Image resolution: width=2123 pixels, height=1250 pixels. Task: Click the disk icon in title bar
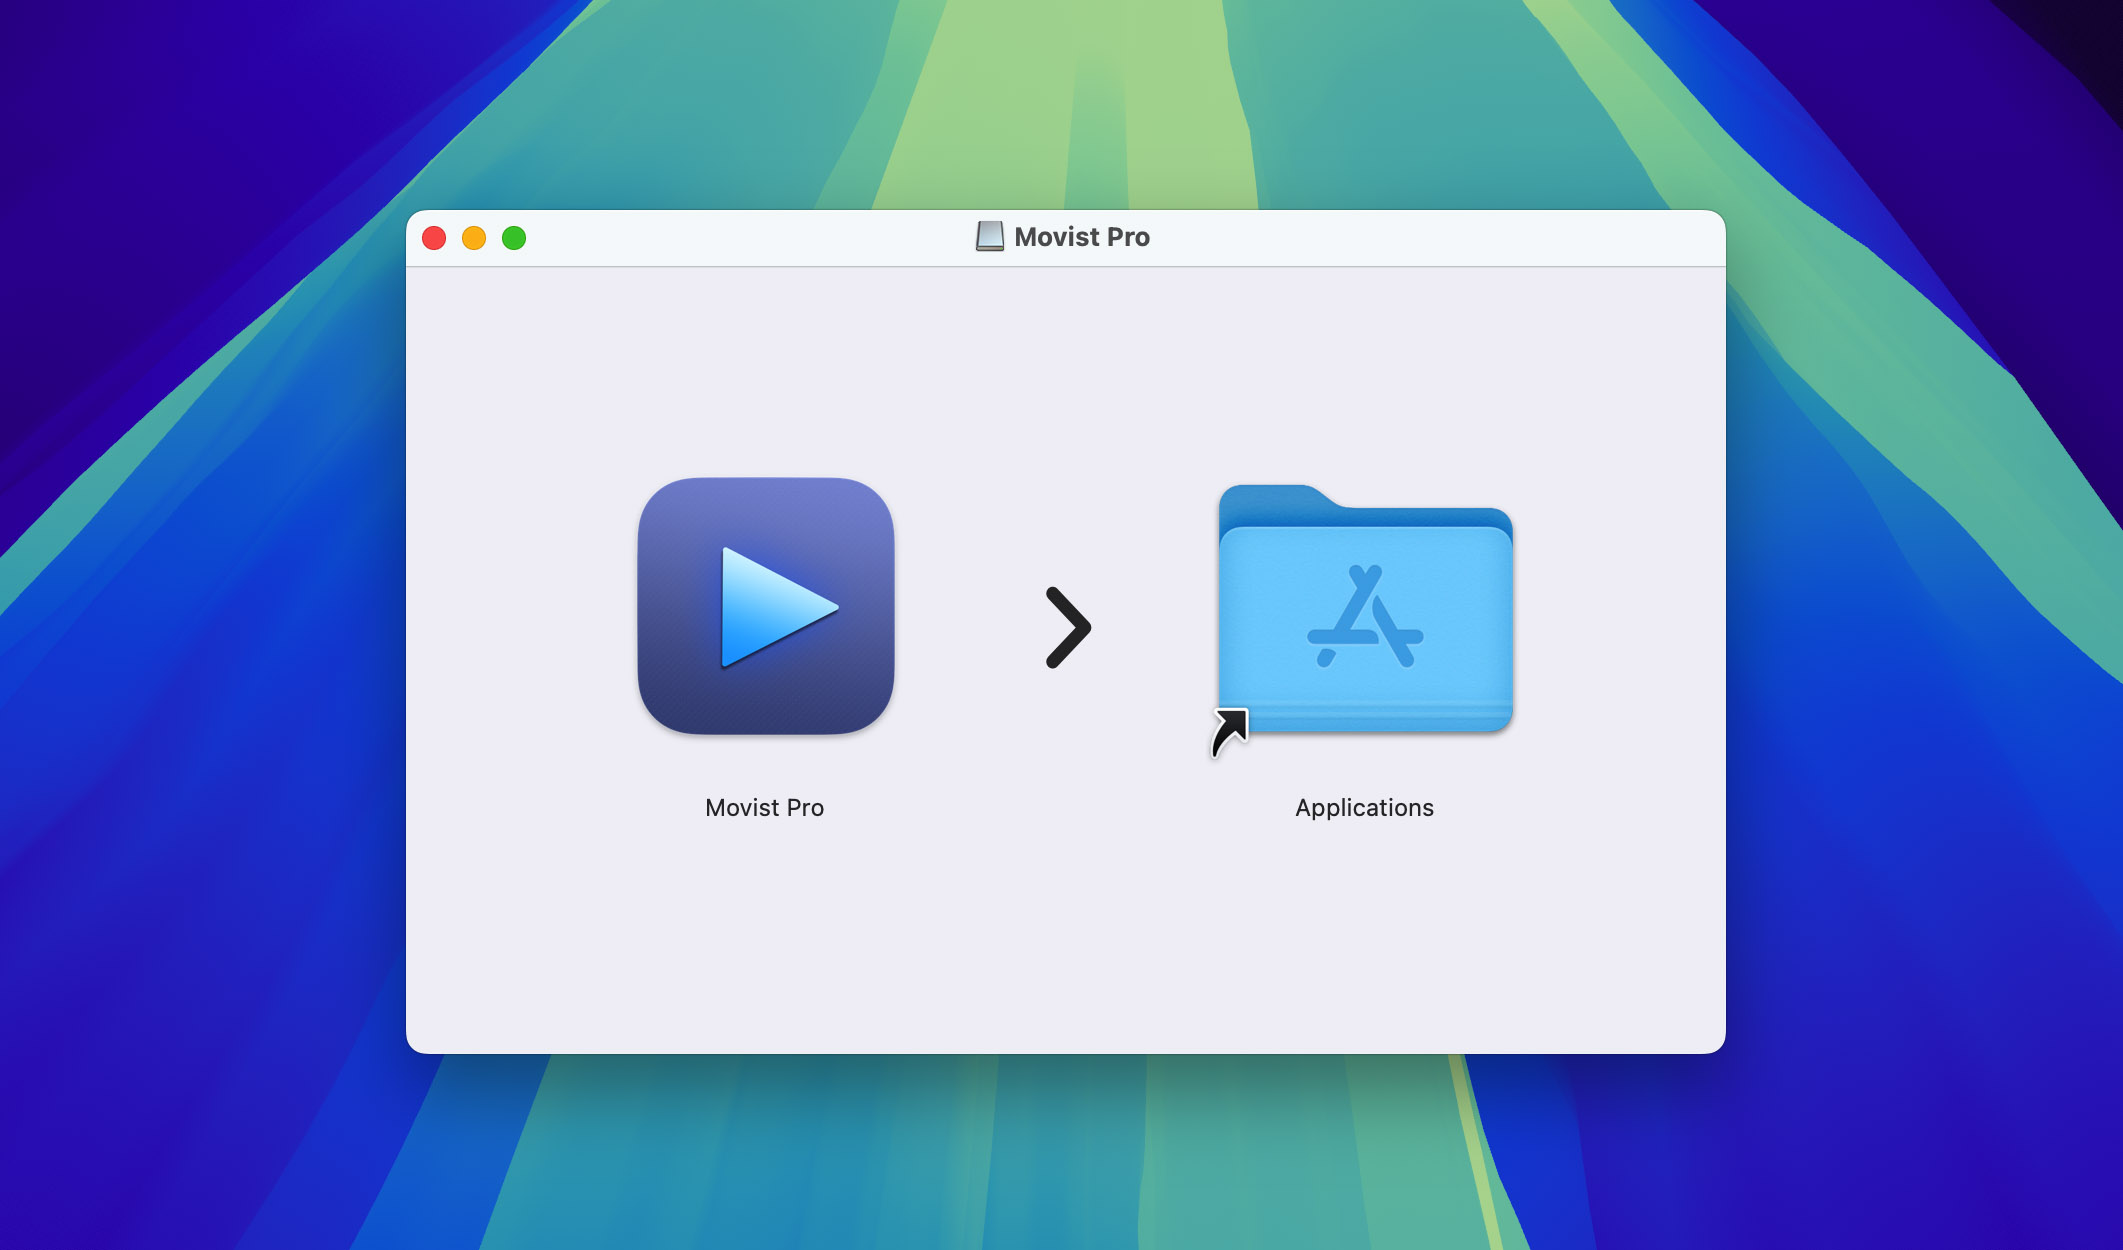coord(989,237)
